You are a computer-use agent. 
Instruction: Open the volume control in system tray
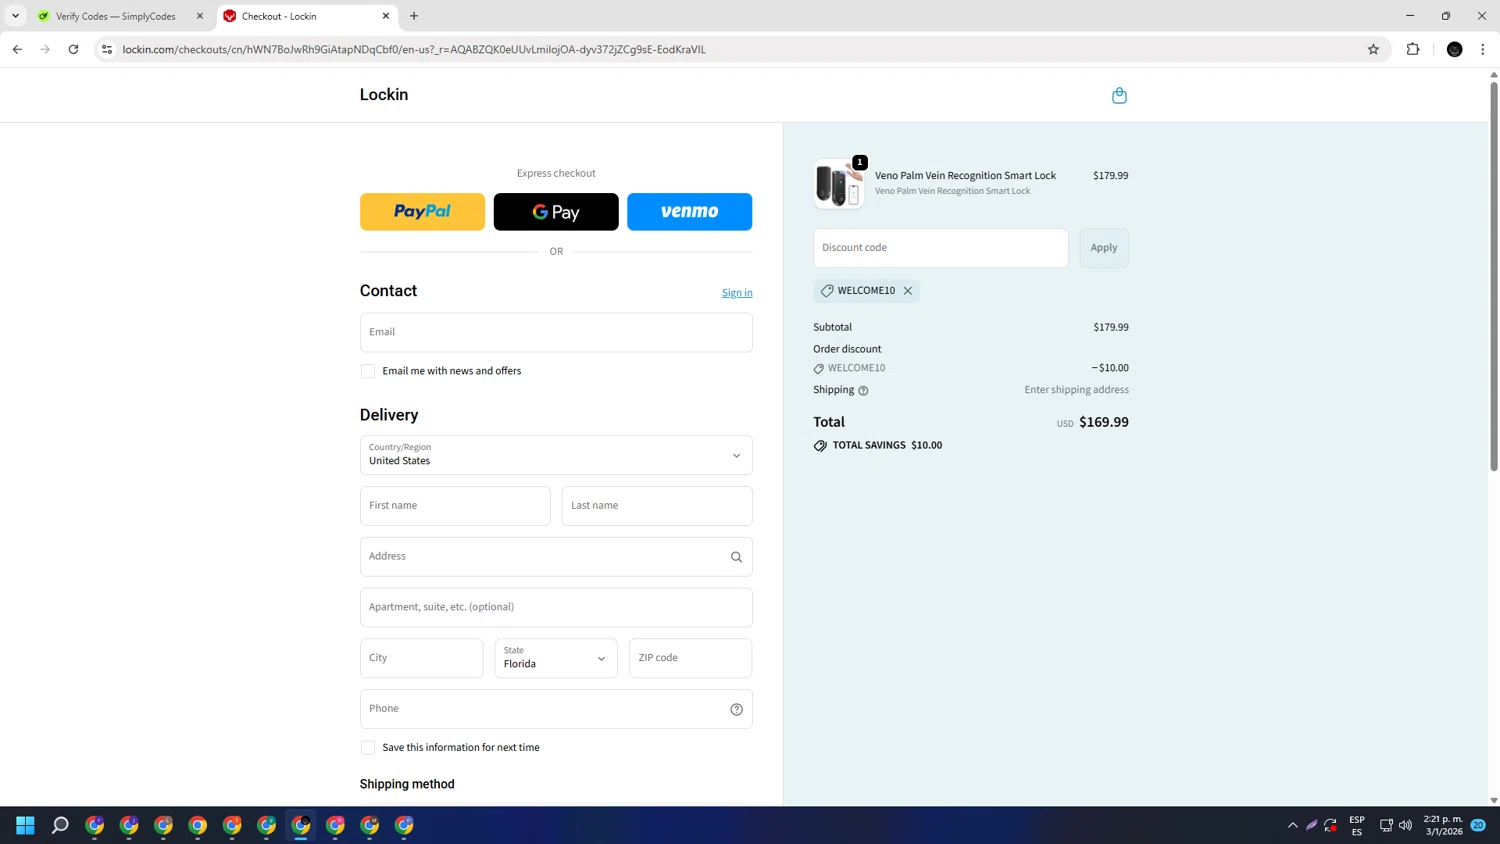point(1405,825)
